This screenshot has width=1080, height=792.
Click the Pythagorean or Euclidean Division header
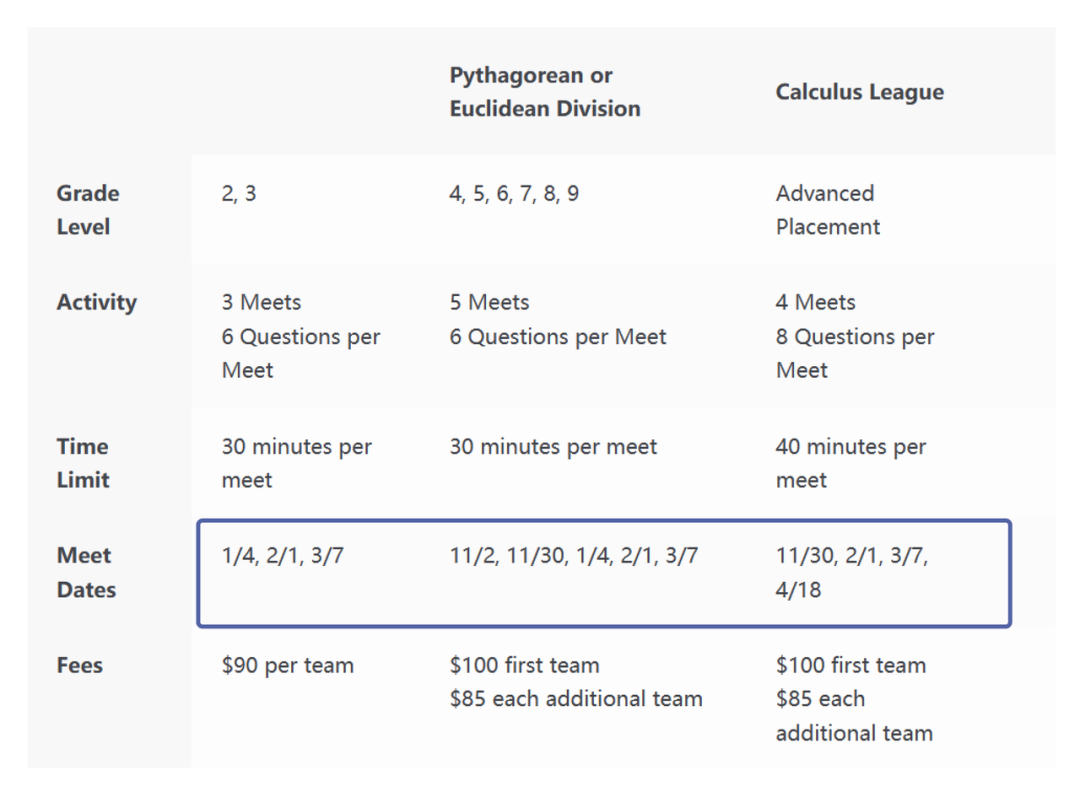coord(545,92)
